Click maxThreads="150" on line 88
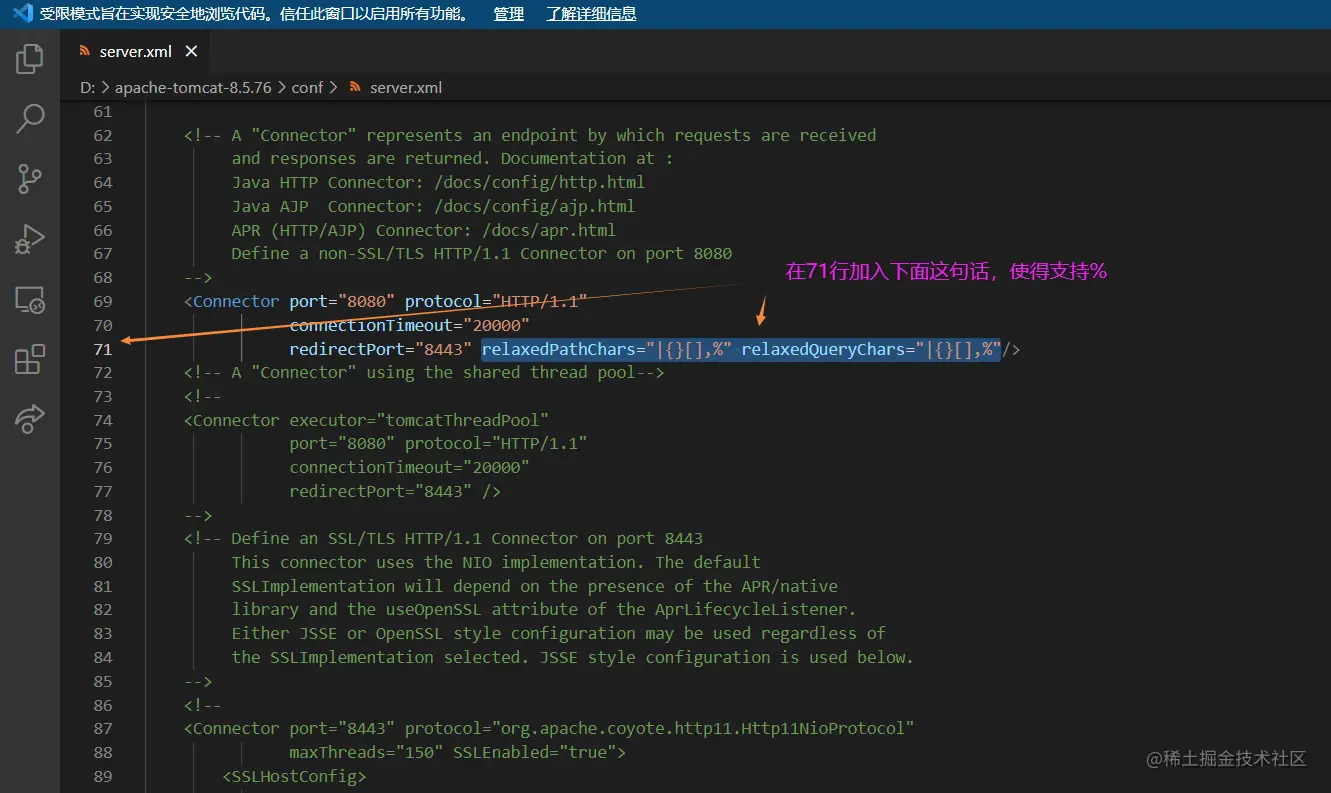 coord(366,752)
